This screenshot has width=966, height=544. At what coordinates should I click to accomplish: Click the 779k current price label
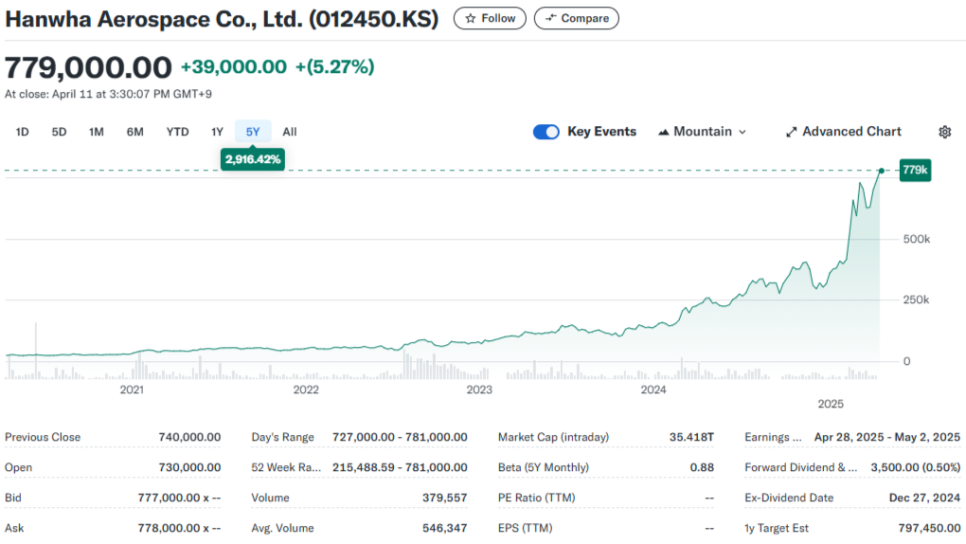pyautogui.click(x=915, y=170)
